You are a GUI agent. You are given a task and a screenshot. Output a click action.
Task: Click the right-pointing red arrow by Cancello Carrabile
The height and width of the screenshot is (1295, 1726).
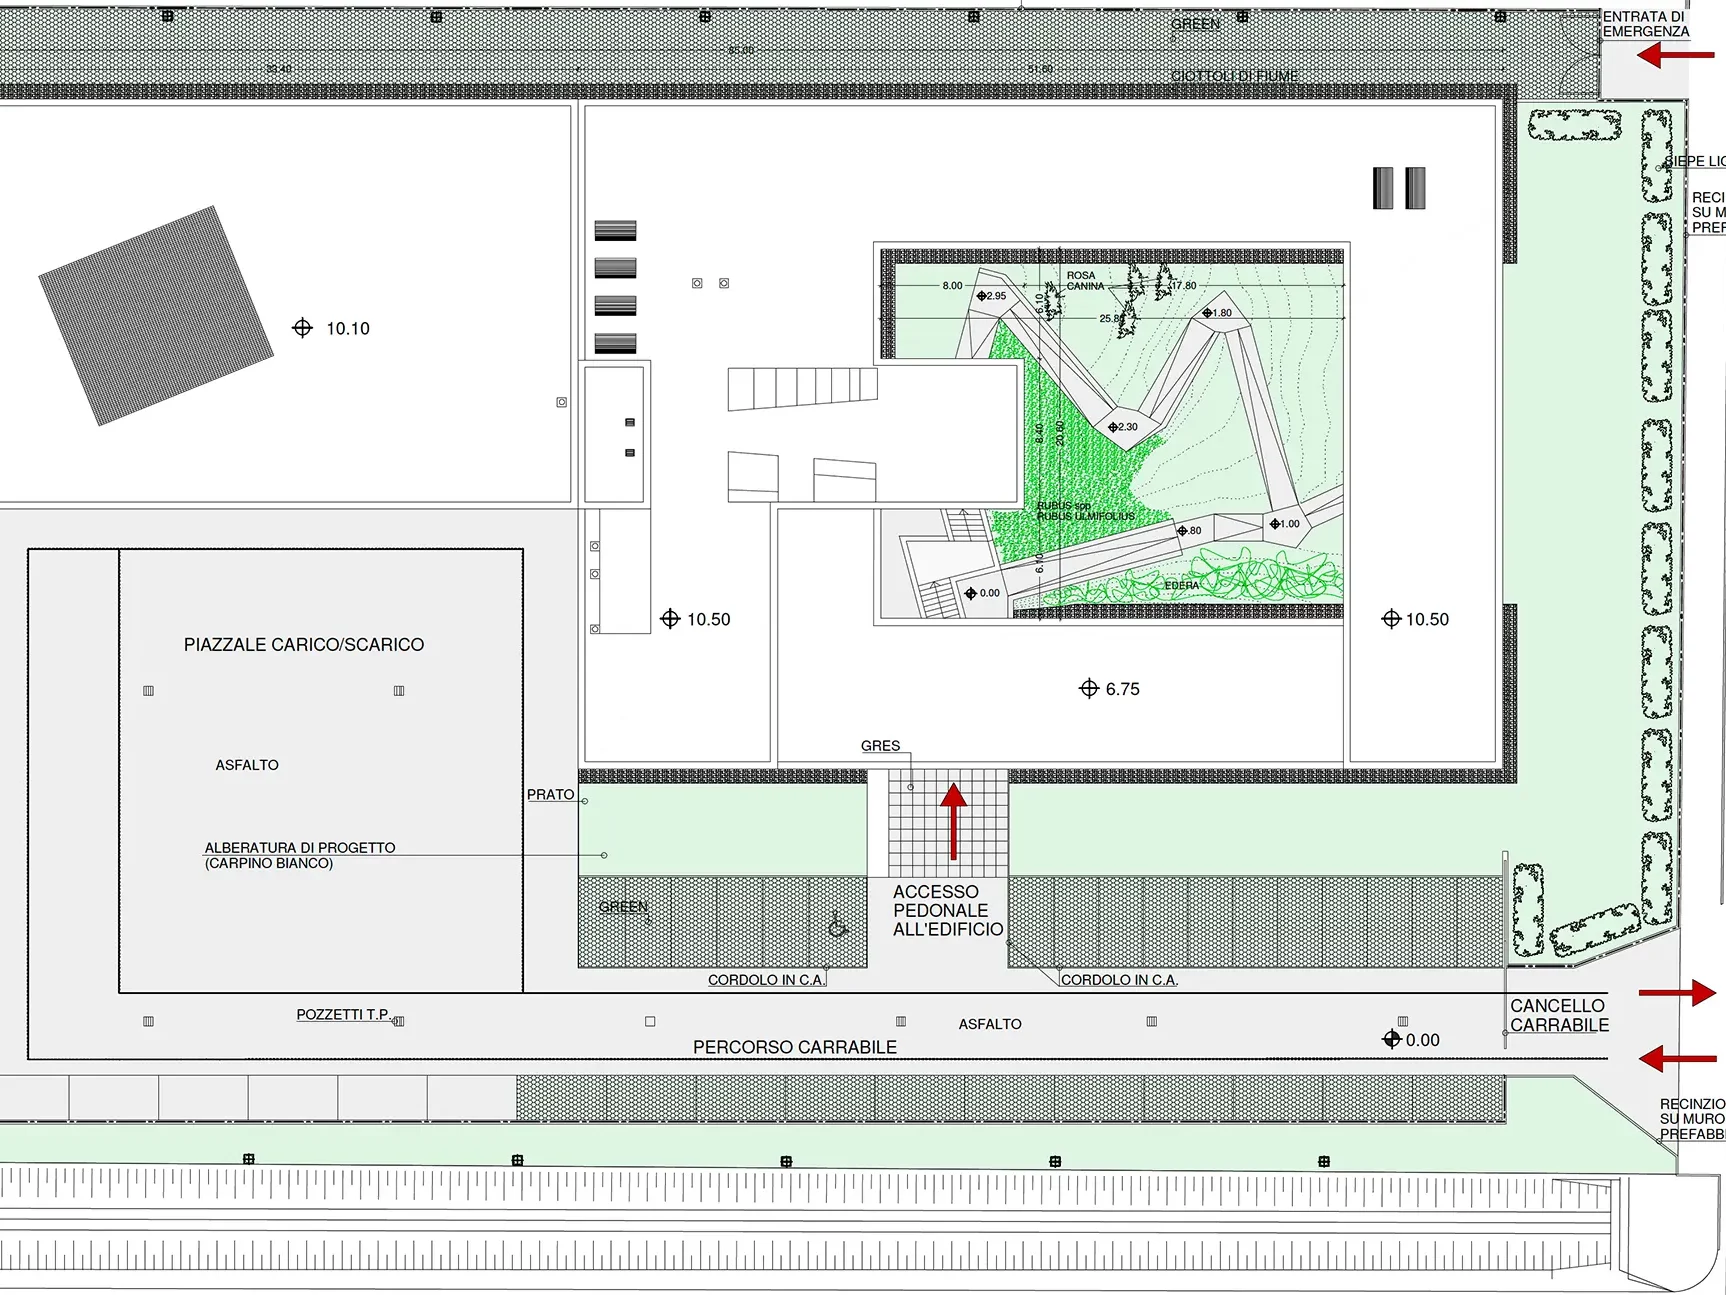coord(1677,992)
